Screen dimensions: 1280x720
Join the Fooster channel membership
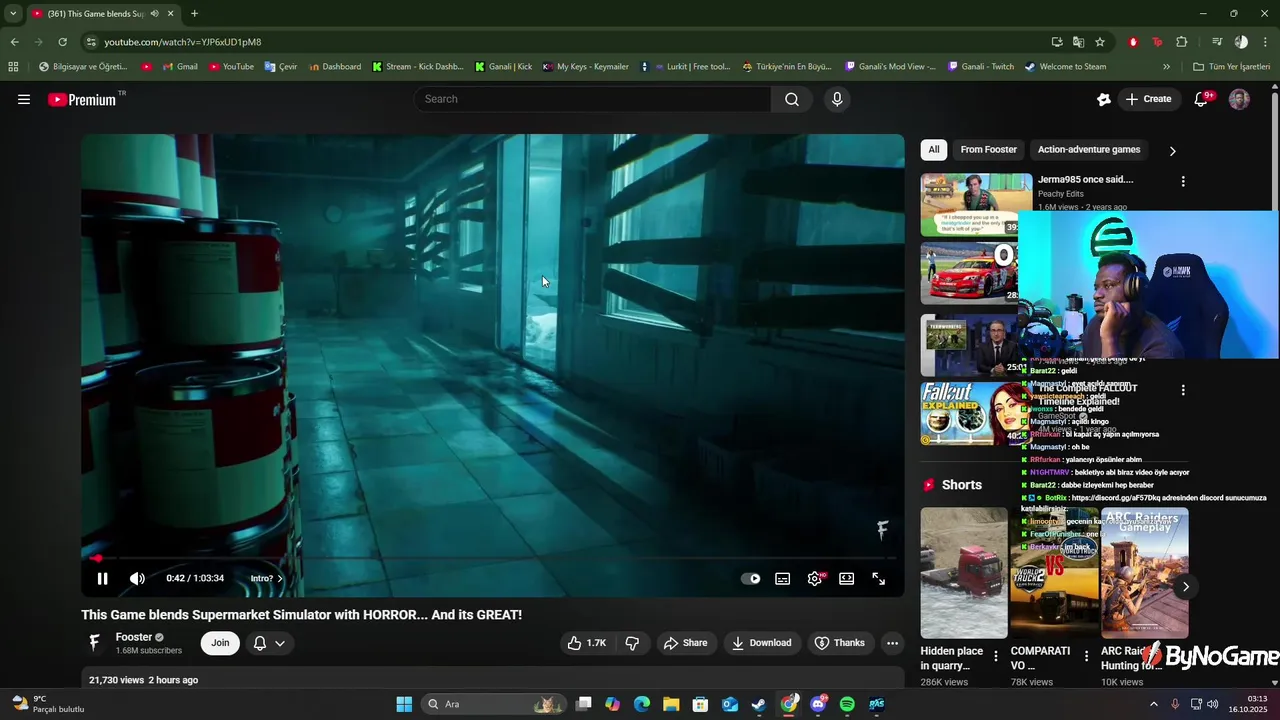click(x=220, y=643)
